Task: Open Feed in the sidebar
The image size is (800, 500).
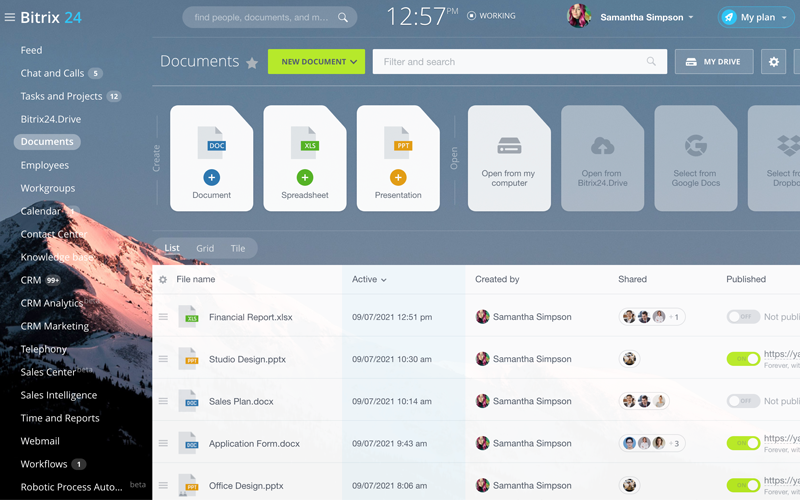Action: pos(31,50)
